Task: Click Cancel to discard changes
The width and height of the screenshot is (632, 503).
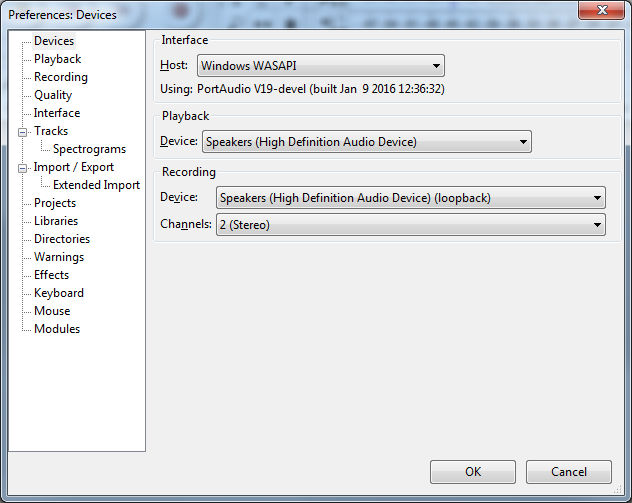Action: tap(569, 472)
